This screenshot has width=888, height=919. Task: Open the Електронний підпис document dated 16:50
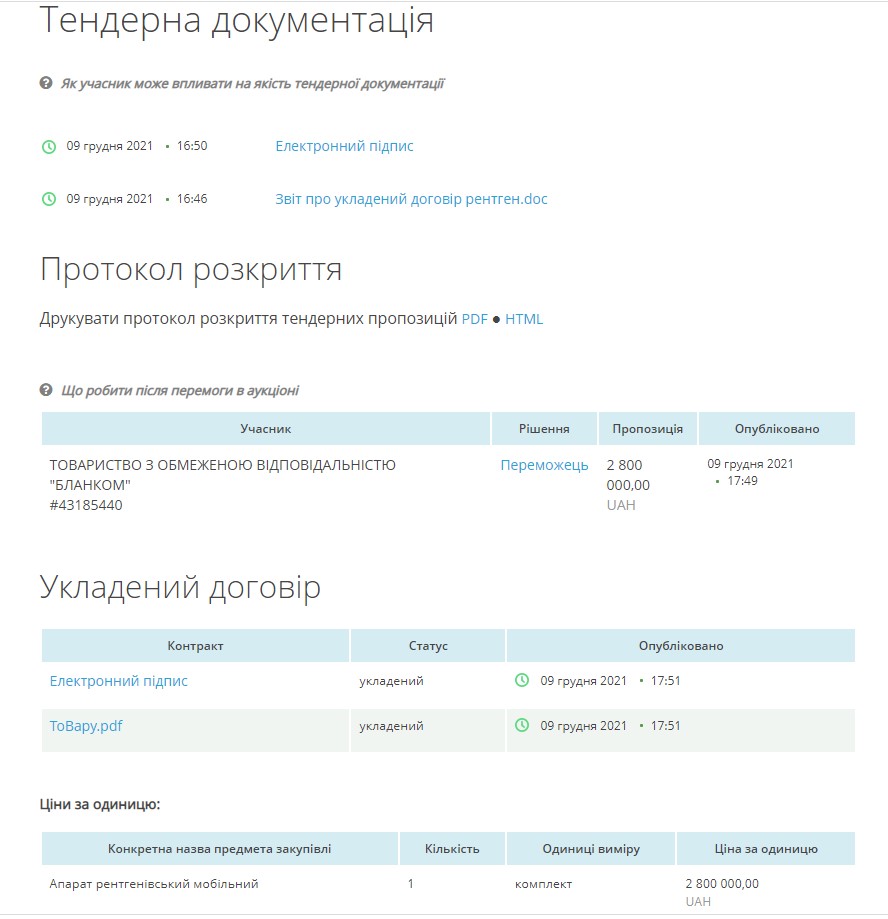[x=344, y=146]
